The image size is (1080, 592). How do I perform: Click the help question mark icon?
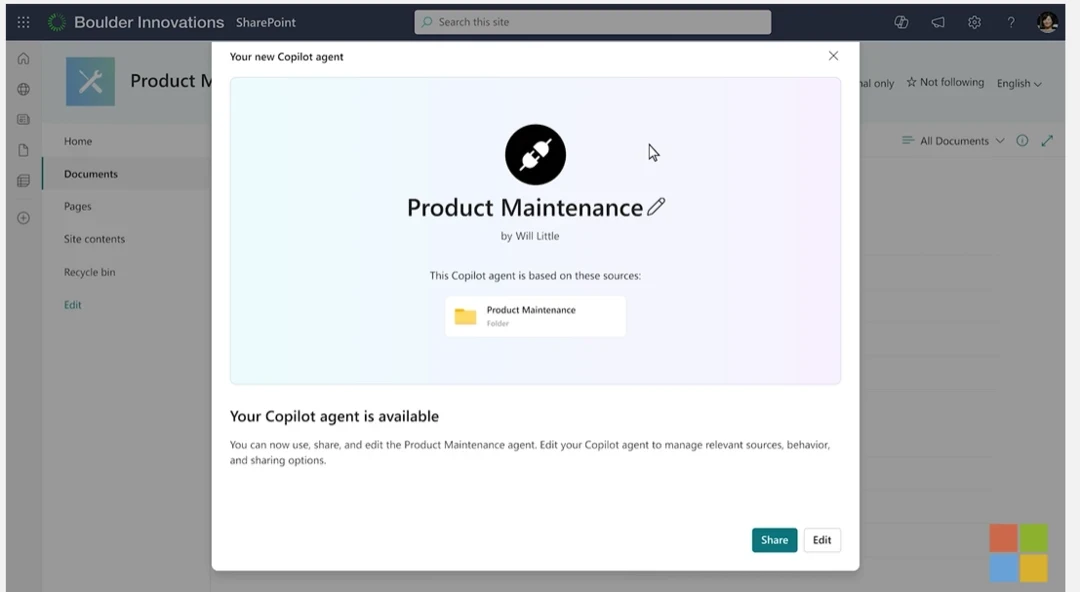pyautogui.click(x=1011, y=22)
